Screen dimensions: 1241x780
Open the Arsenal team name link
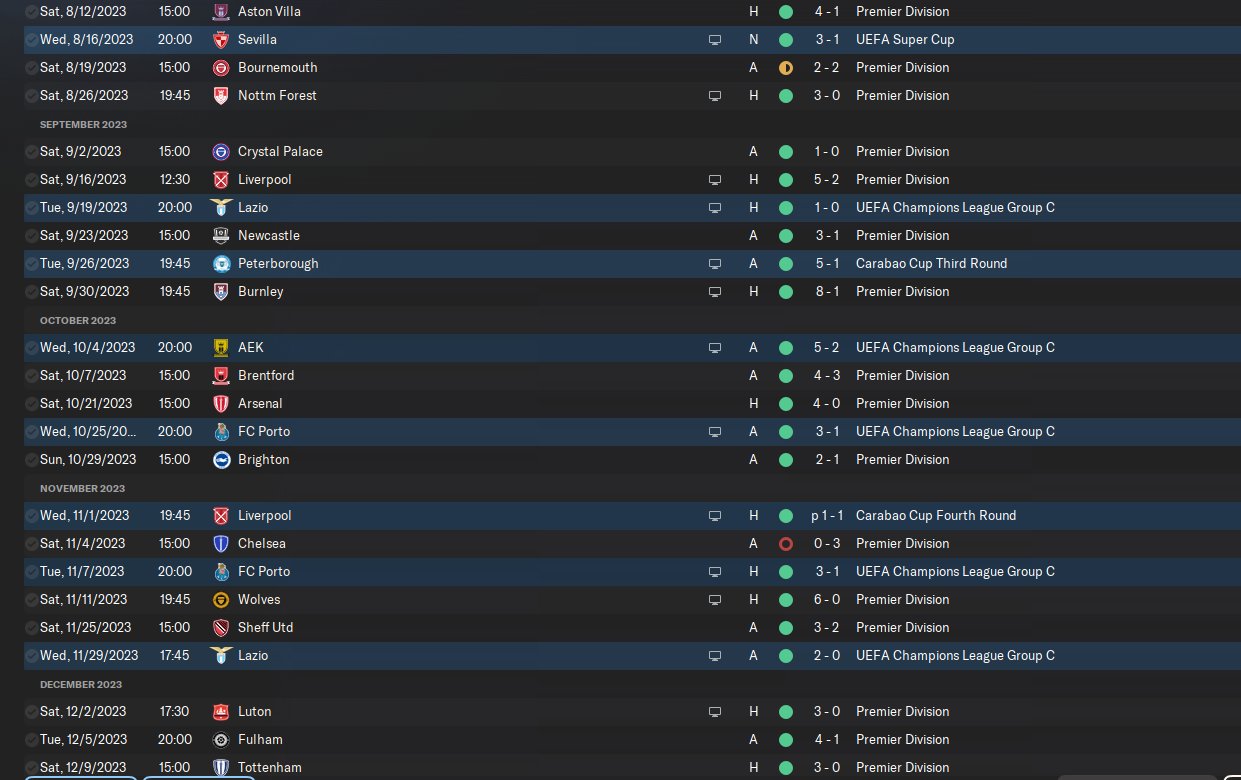260,404
